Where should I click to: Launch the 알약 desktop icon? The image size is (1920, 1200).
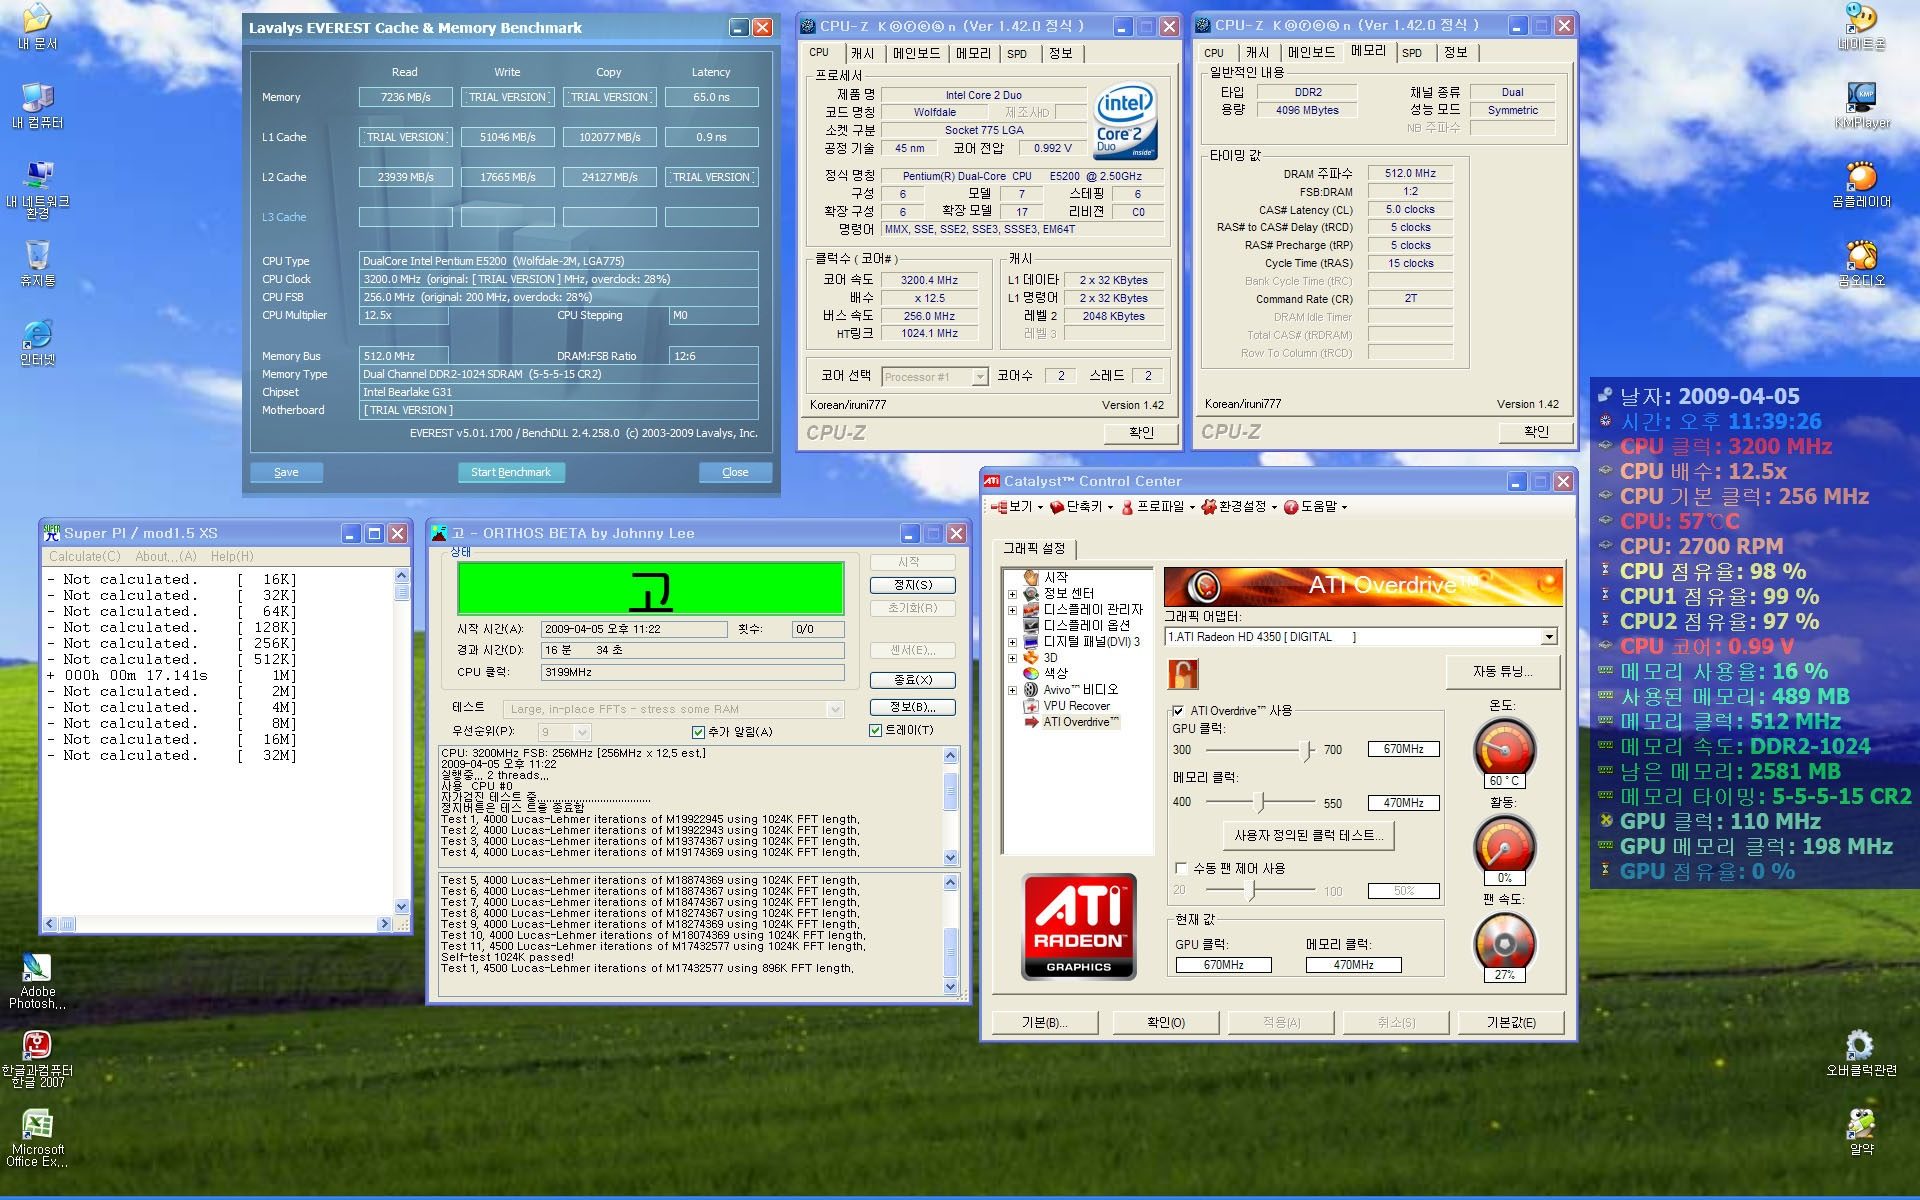point(1861,1133)
